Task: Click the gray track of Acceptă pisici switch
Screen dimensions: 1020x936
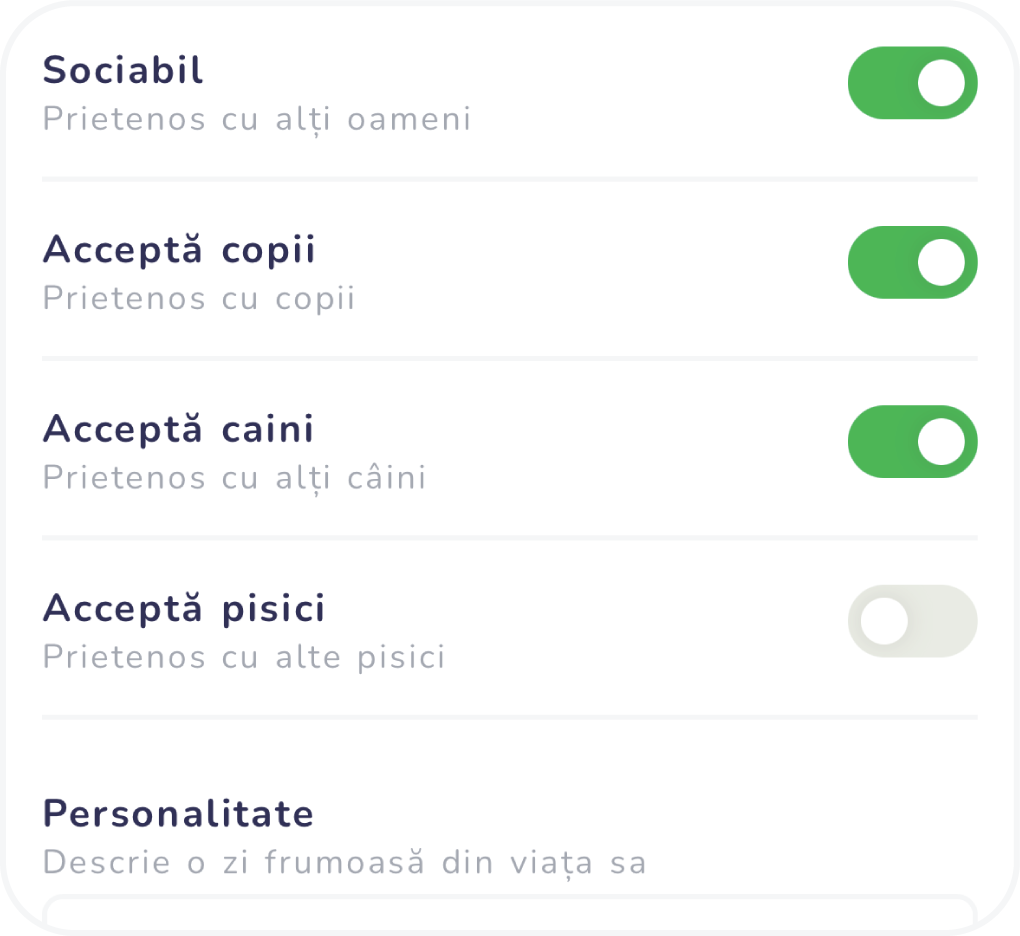Action: (945, 621)
